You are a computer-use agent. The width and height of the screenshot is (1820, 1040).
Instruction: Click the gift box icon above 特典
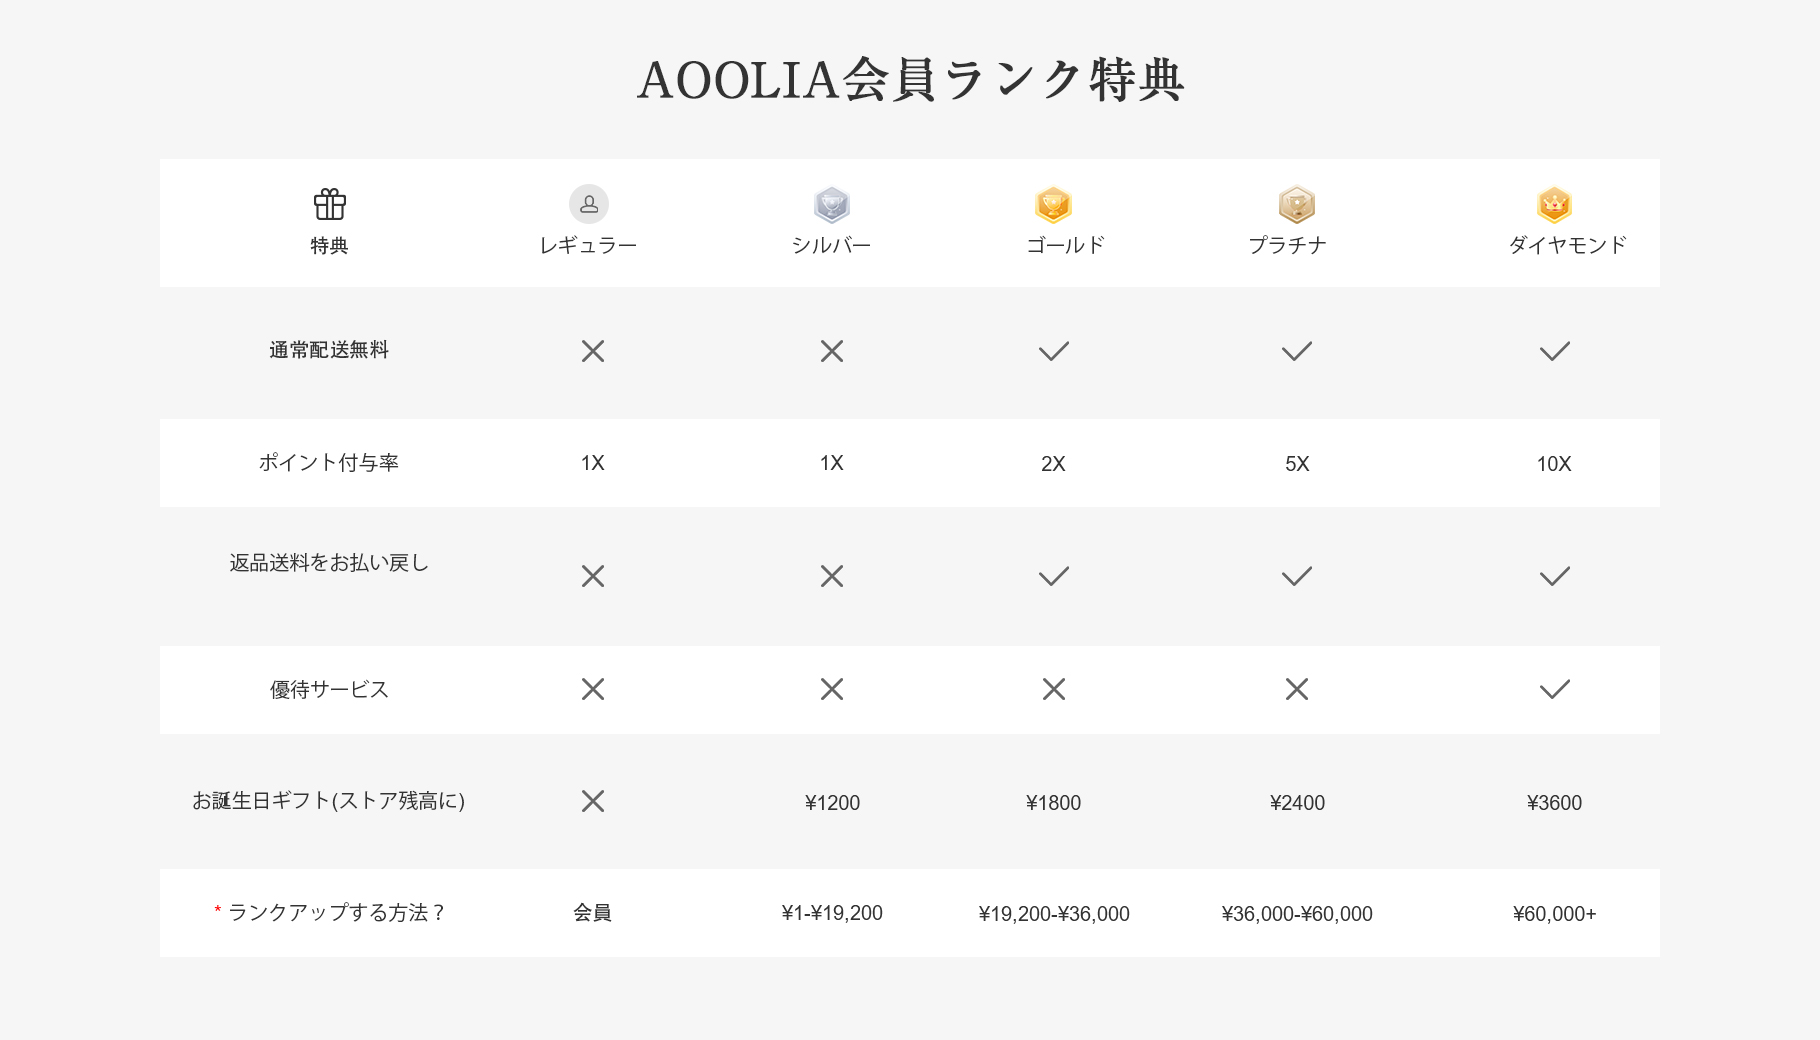point(329,204)
